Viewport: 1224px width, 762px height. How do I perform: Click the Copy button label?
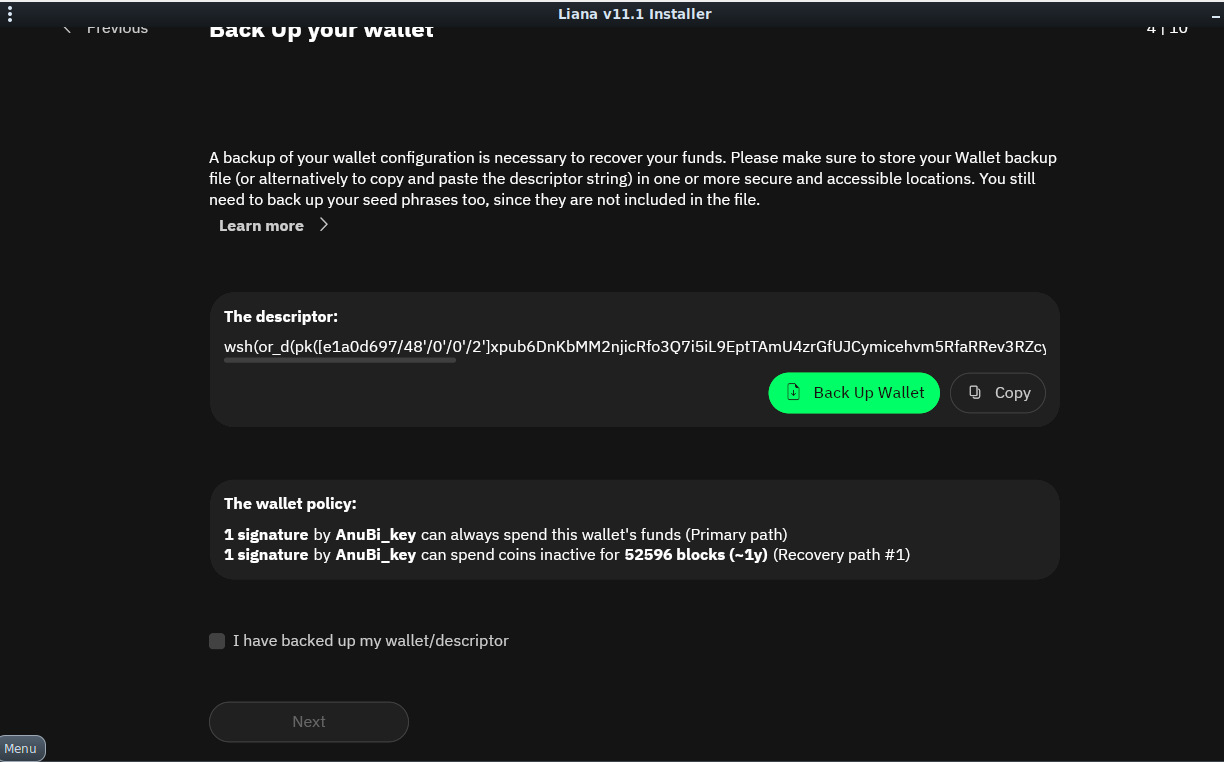[1012, 393]
